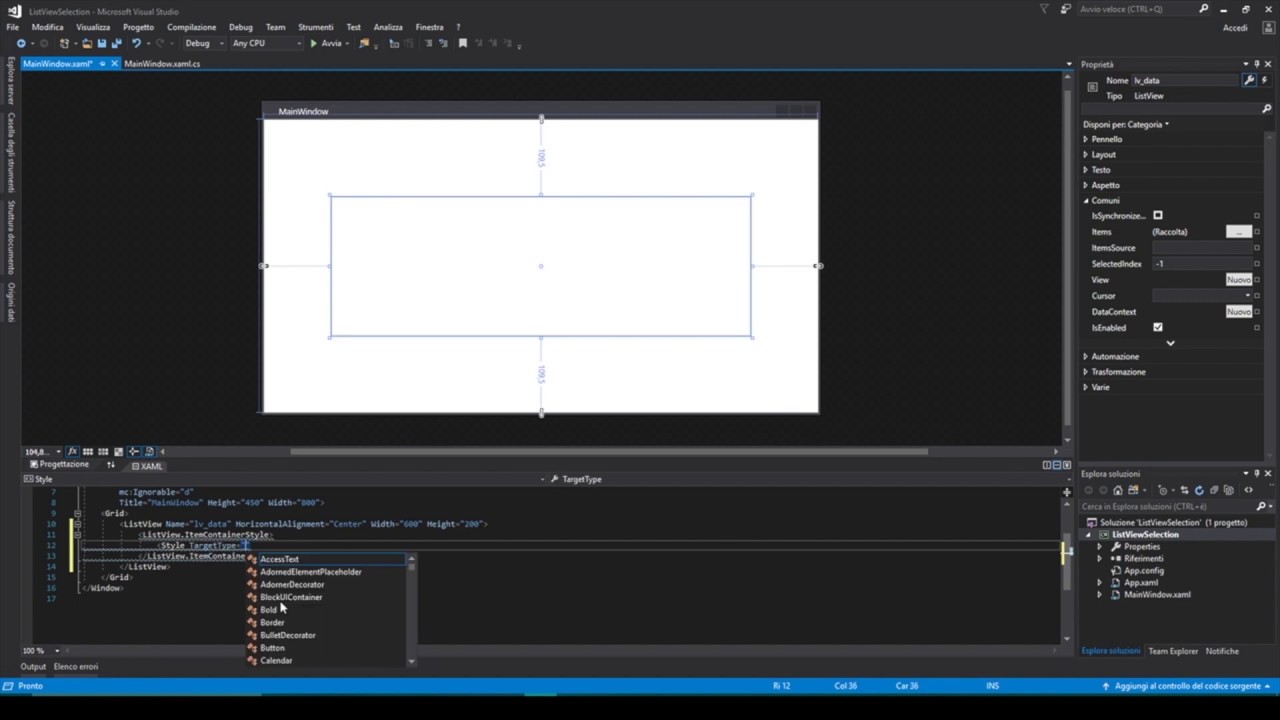Open the Any CPU platform dropdown
Screen dimensions: 1280x720
(297, 43)
